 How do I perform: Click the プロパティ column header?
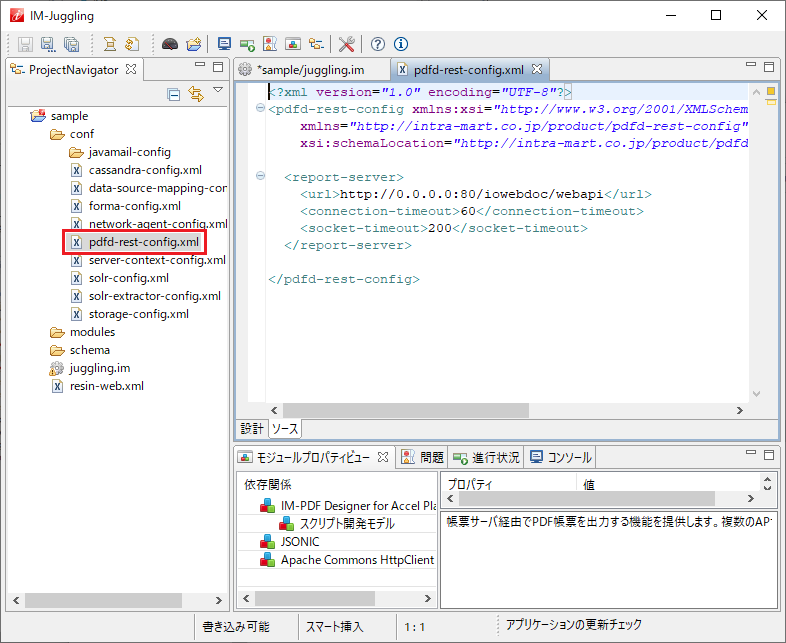pyautogui.click(x=510, y=484)
